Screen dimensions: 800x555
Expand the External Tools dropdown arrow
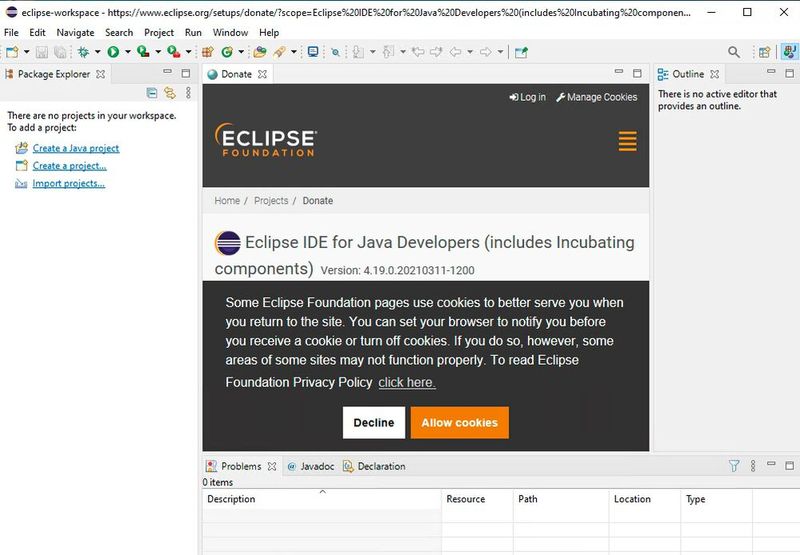[x=188, y=52]
